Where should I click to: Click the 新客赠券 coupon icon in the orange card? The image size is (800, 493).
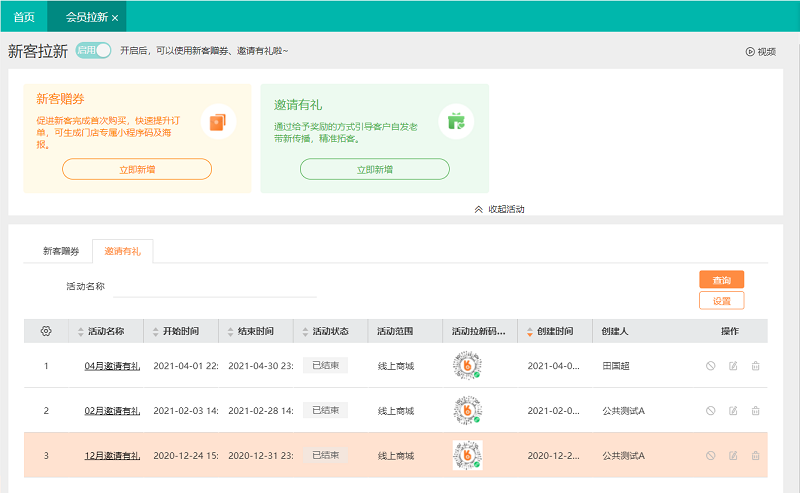click(218, 122)
